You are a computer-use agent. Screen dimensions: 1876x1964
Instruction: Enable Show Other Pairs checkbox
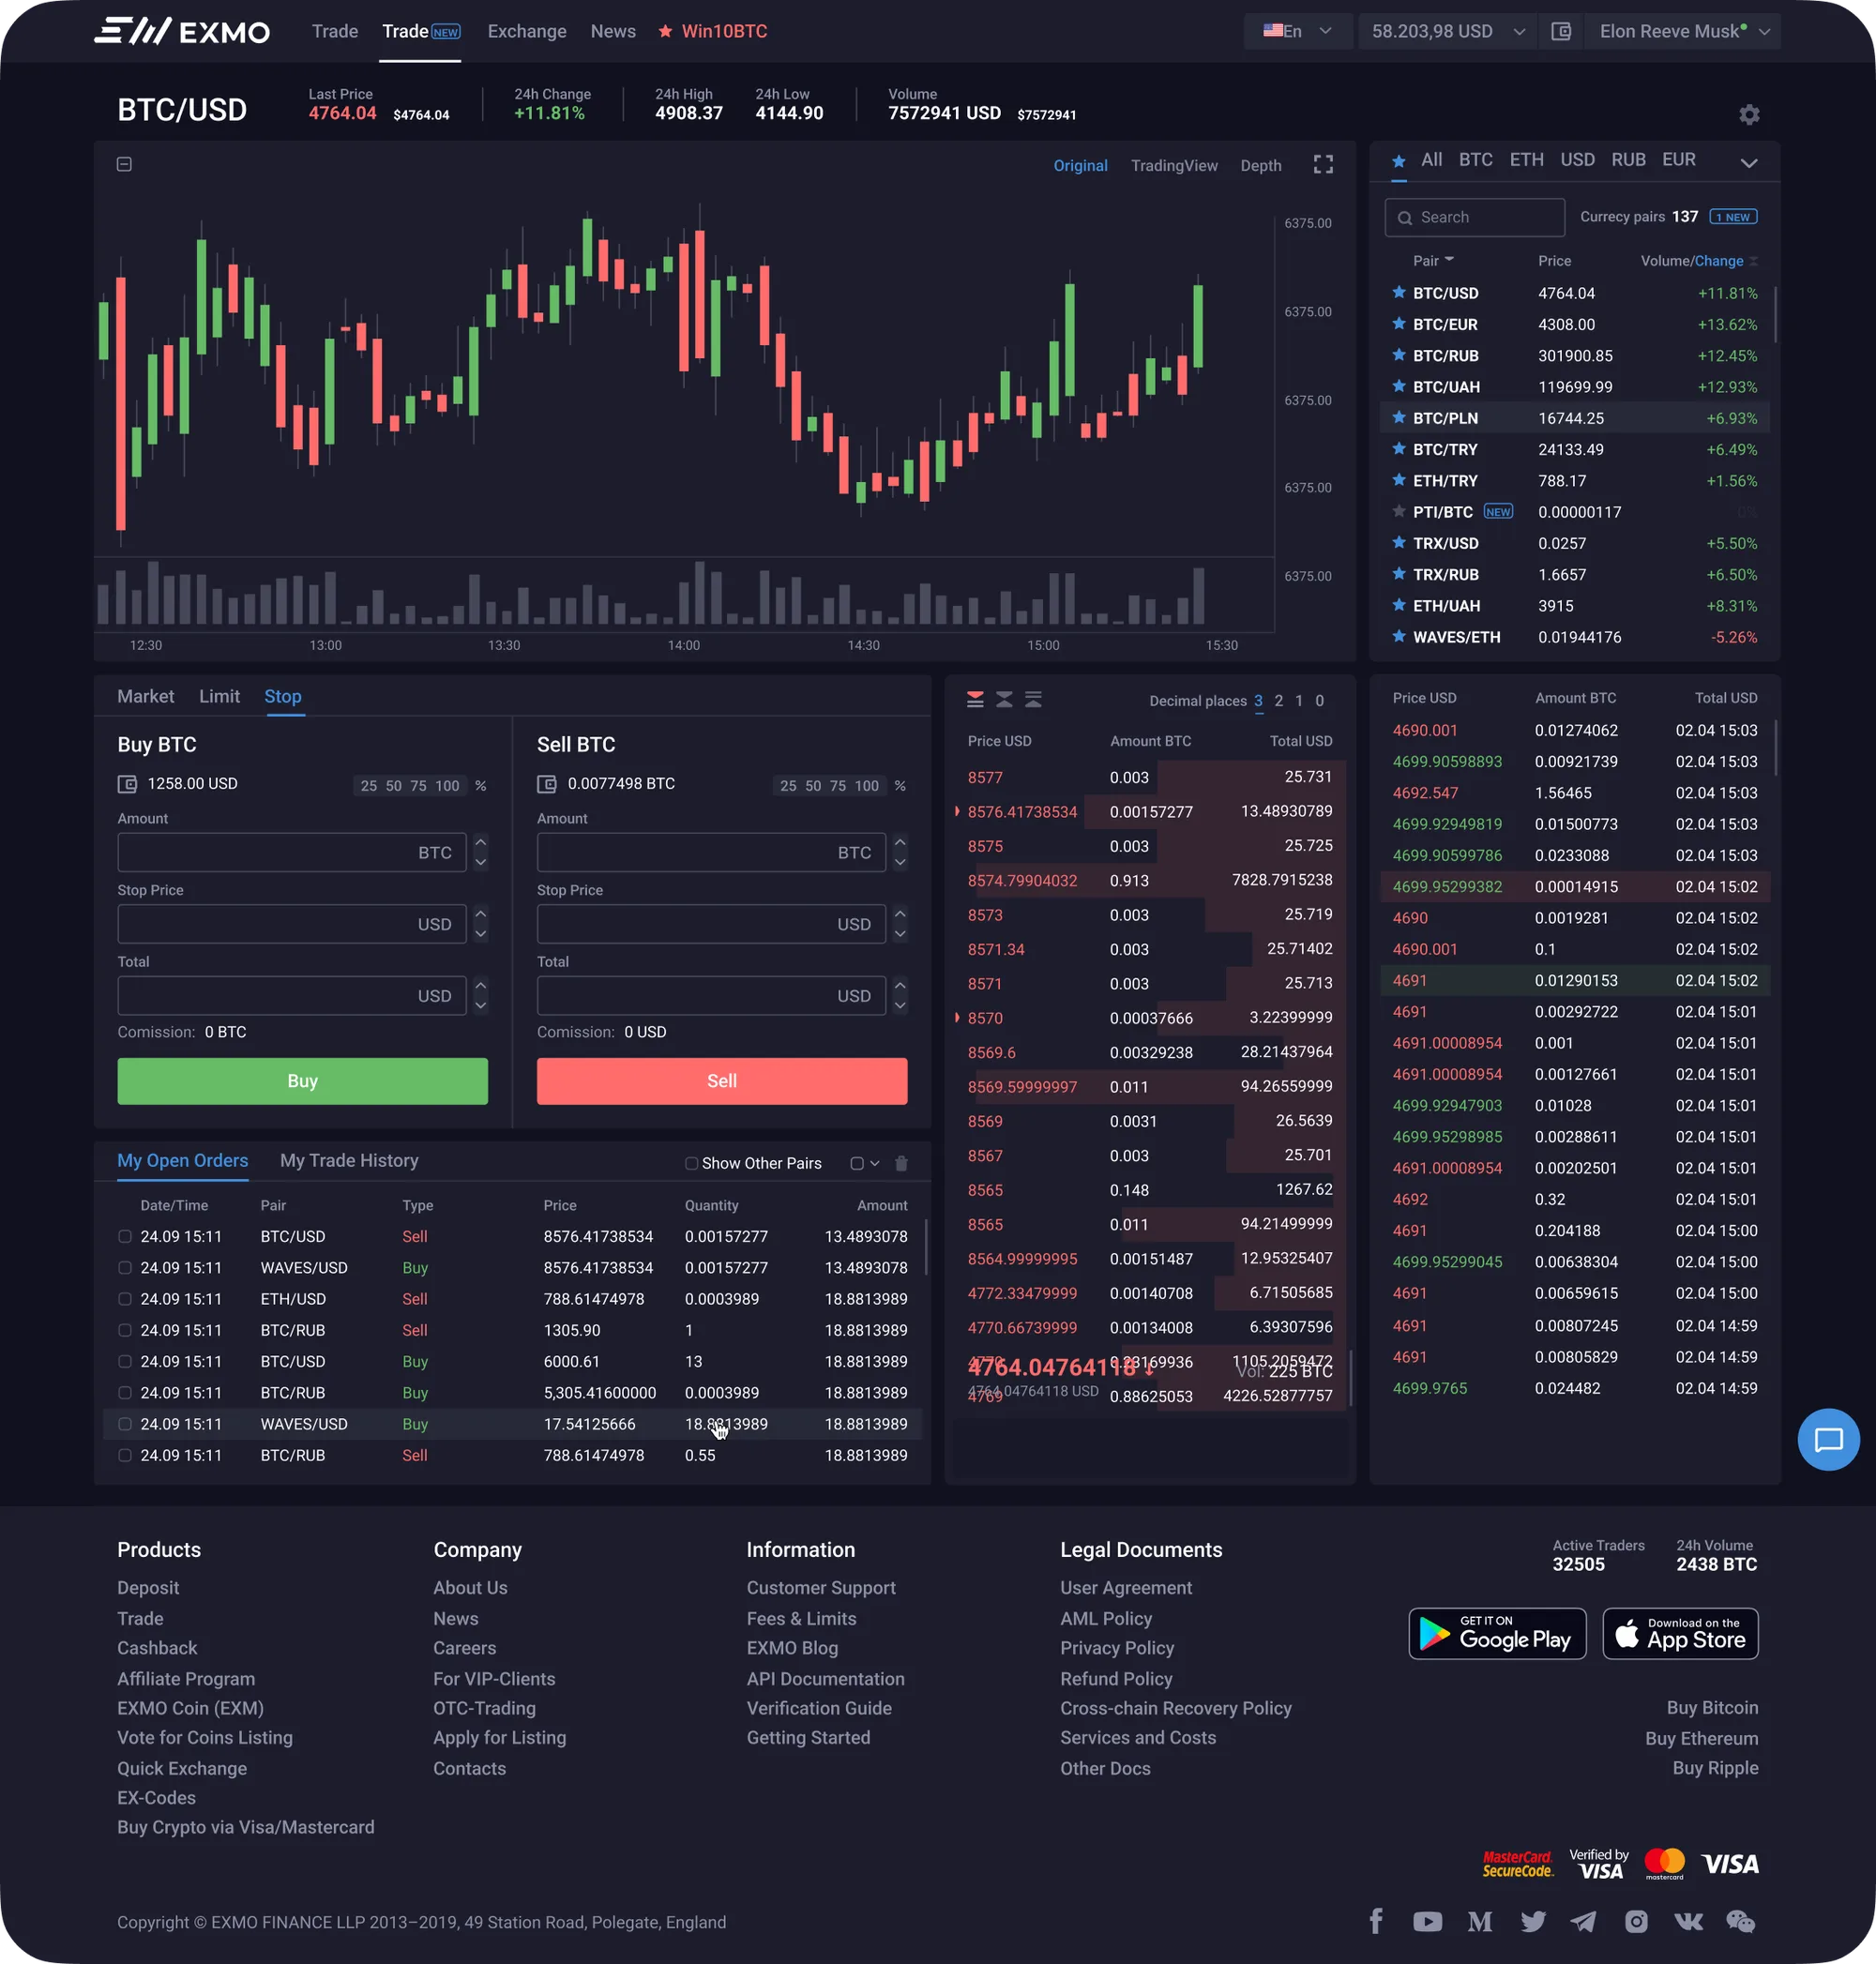(x=691, y=1163)
